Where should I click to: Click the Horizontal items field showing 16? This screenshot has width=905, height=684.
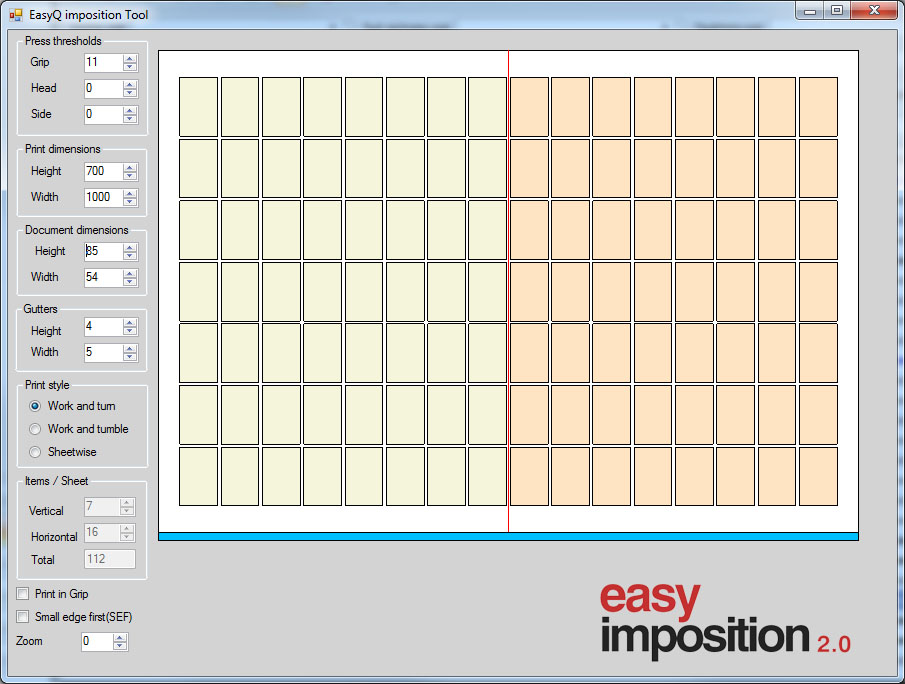[102, 533]
